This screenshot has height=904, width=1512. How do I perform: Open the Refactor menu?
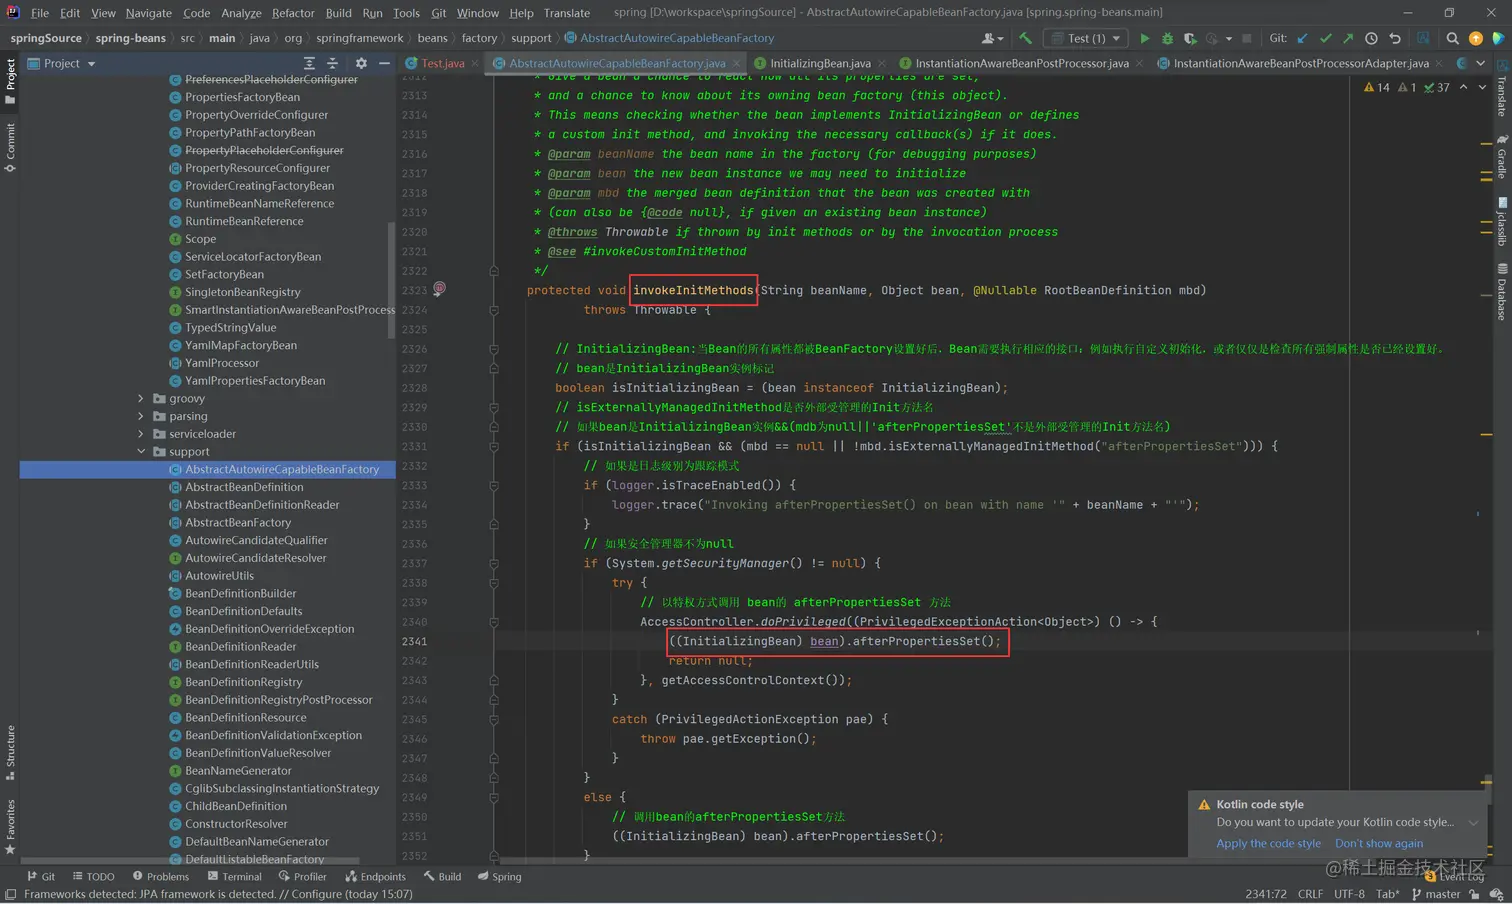pos(293,13)
